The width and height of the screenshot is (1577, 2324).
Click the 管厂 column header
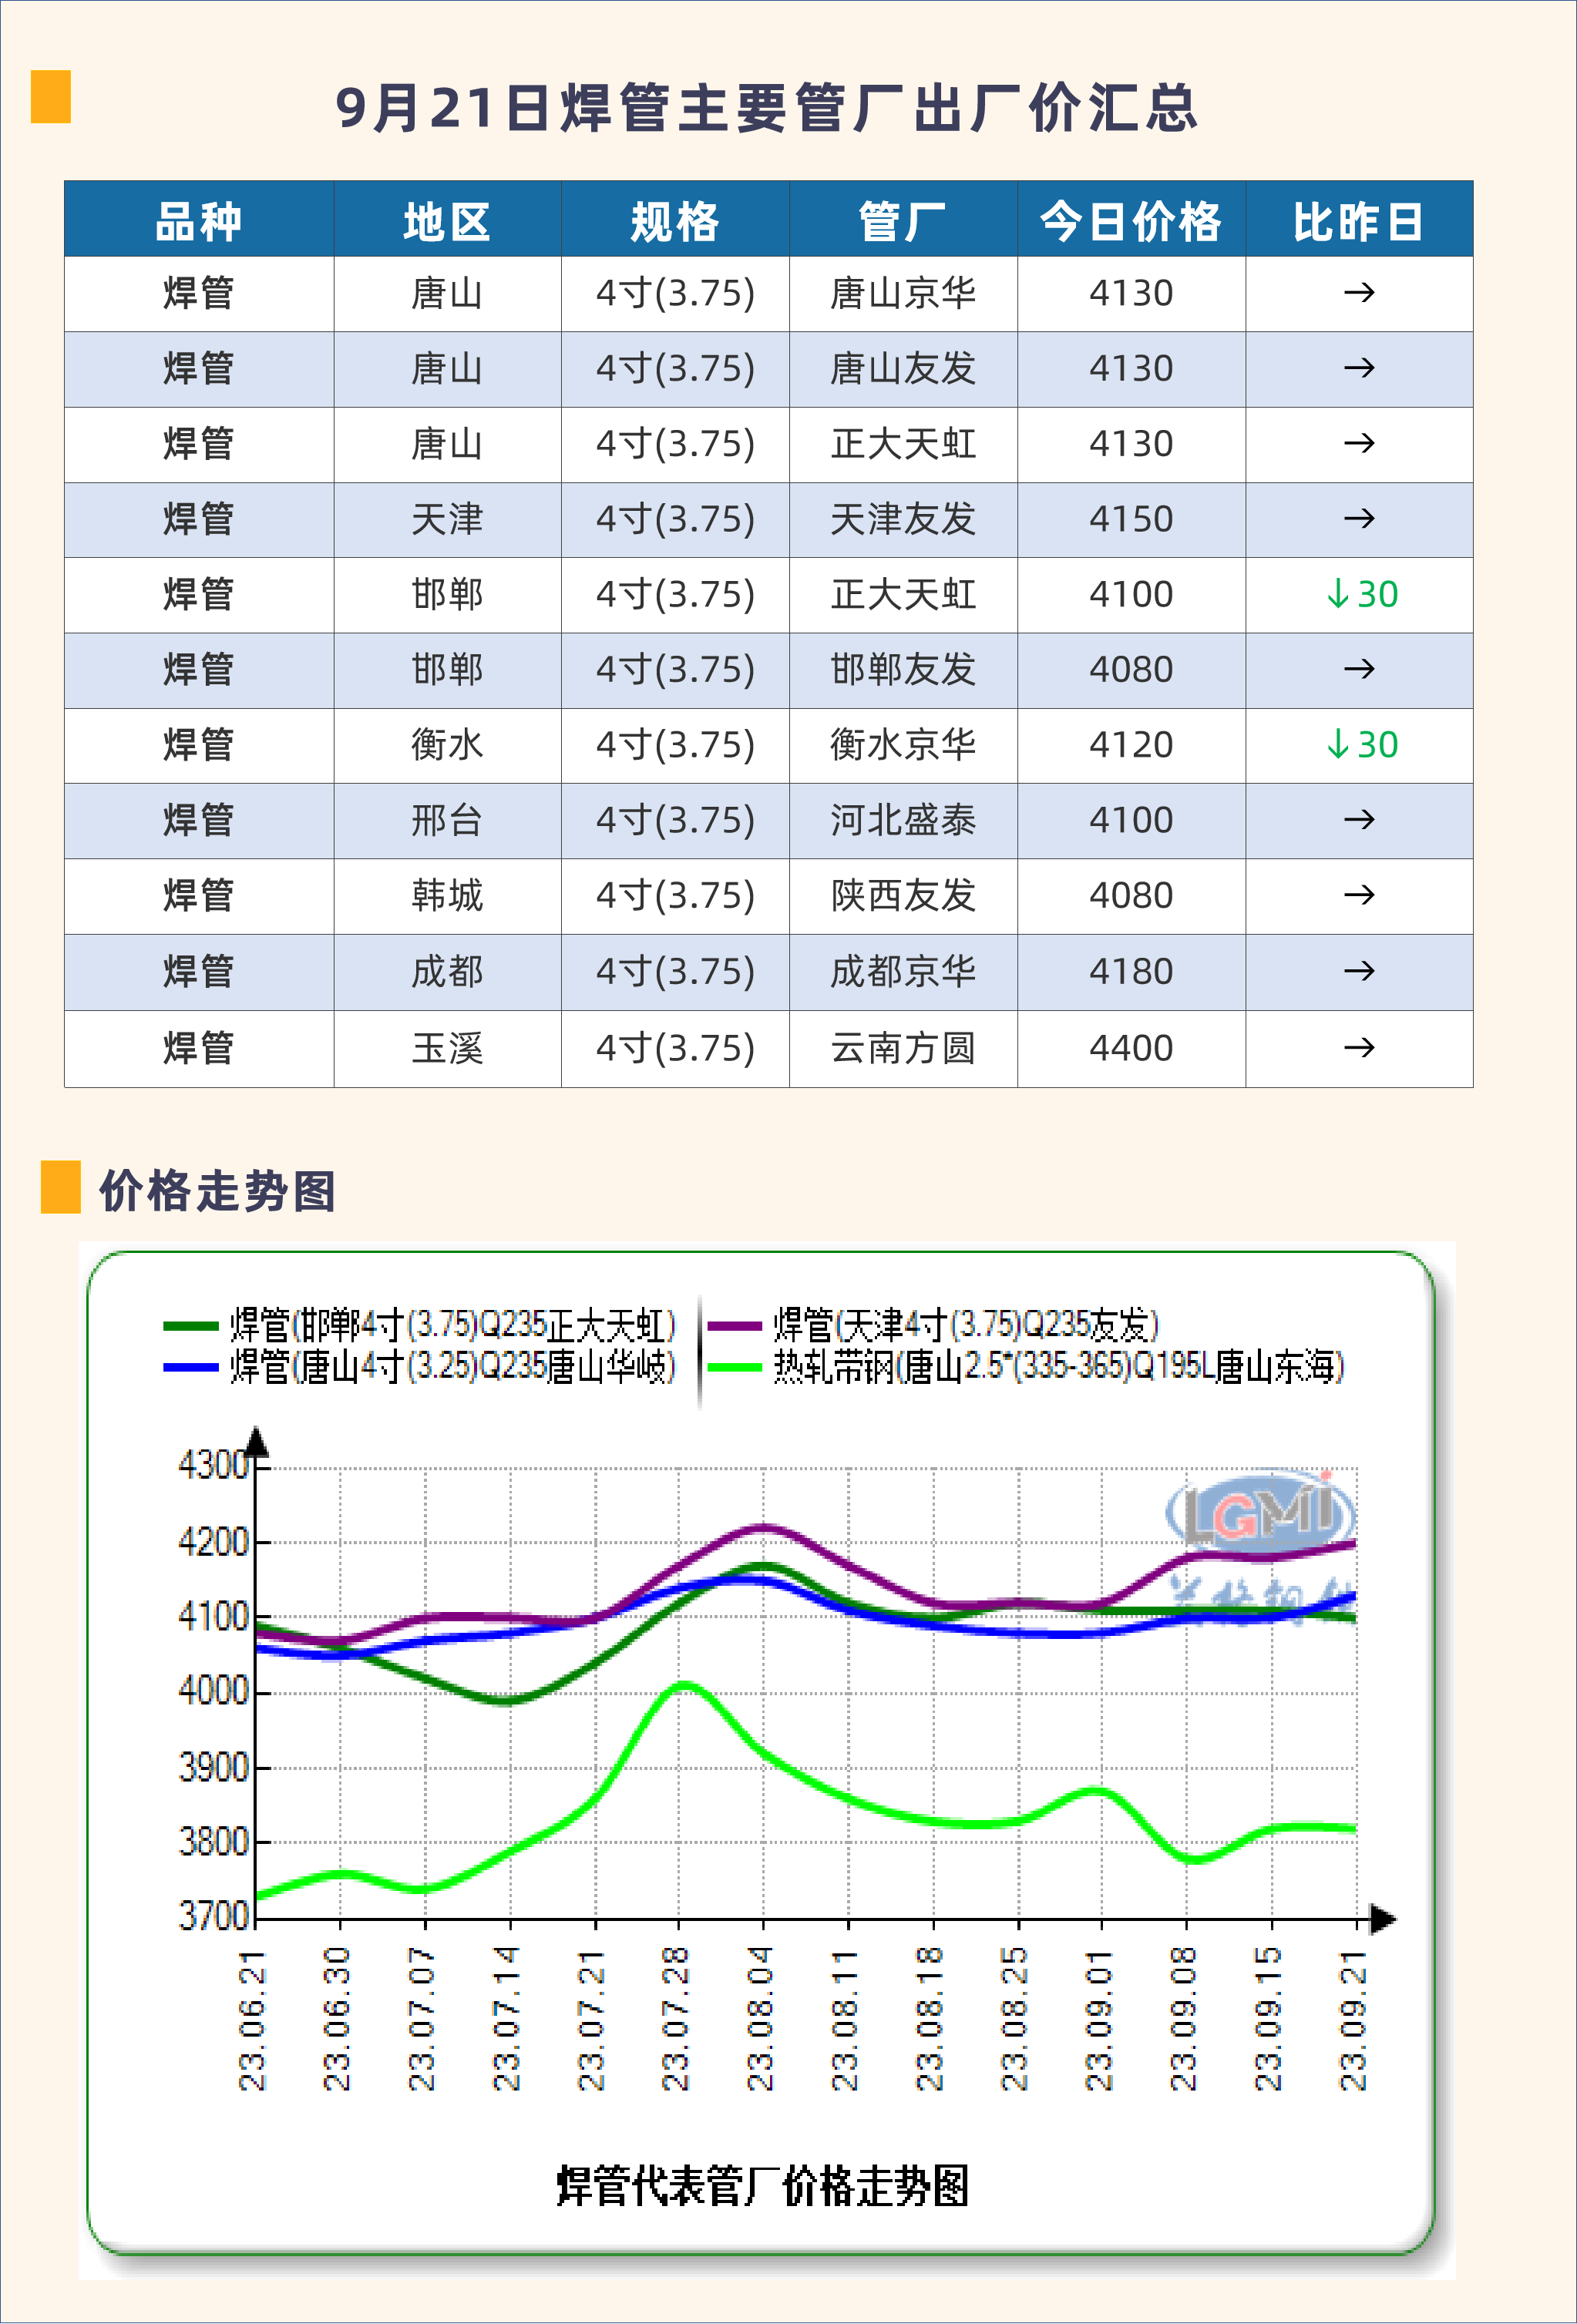[x=902, y=220]
